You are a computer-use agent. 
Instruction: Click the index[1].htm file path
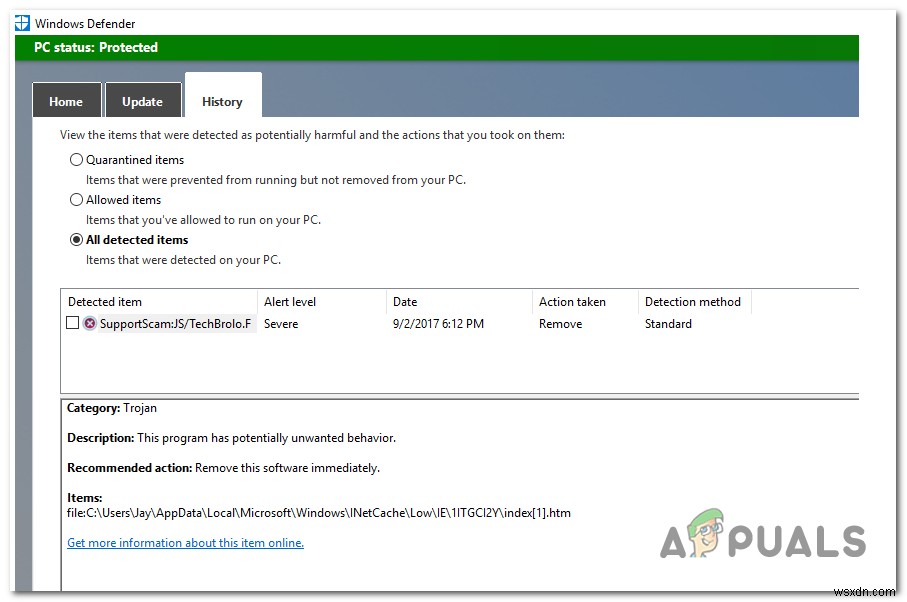(319, 512)
